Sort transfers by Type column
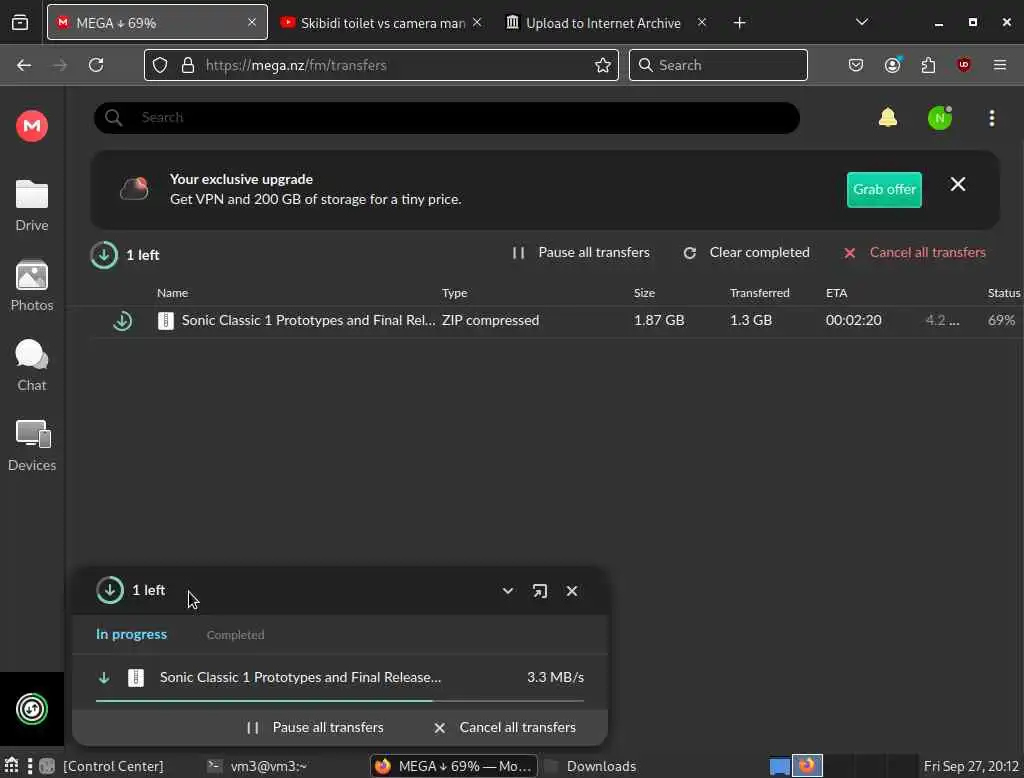This screenshot has height=778, width=1024. pos(454,293)
